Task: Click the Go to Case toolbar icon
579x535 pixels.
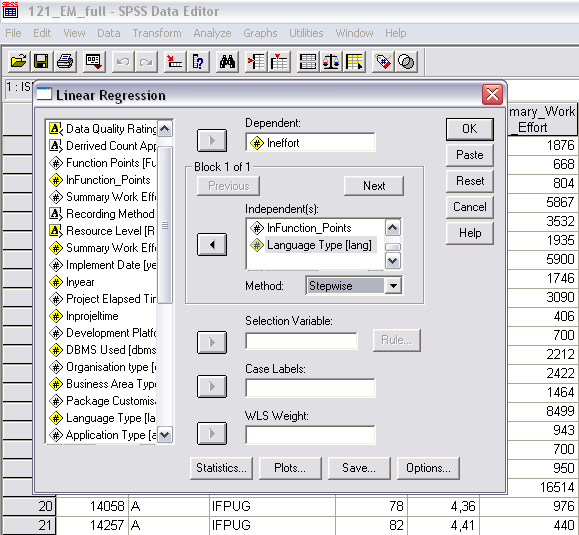Action: coord(175,61)
